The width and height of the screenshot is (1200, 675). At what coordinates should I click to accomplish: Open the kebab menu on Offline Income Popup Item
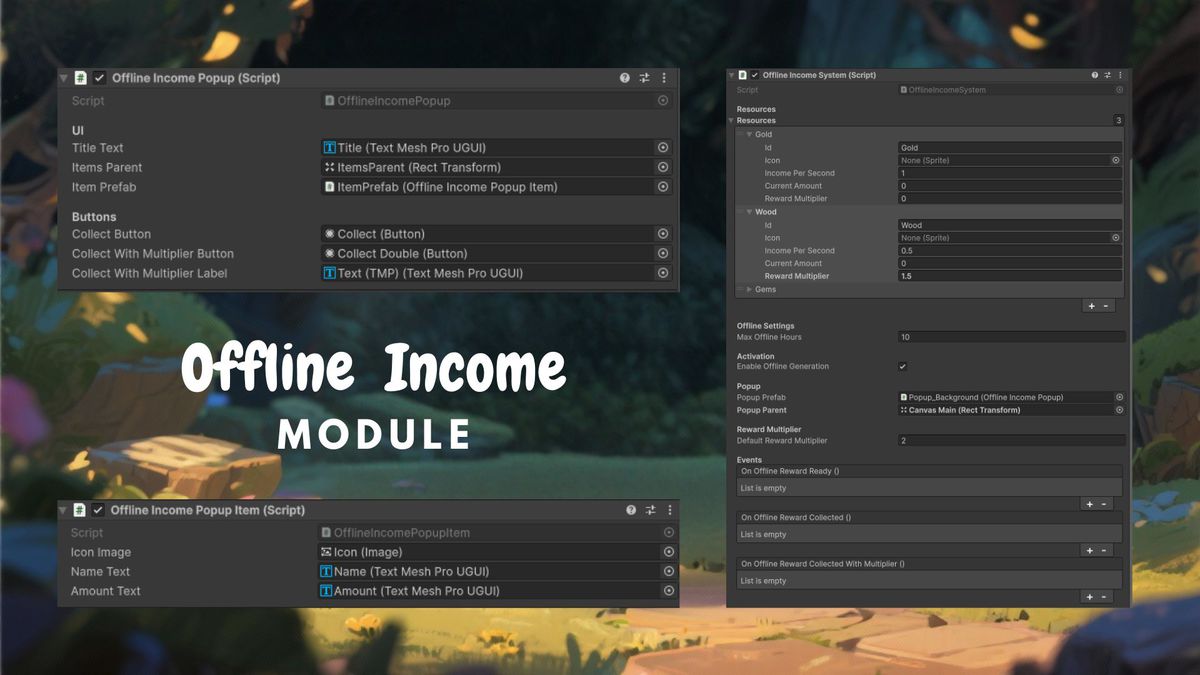pyautogui.click(x=670, y=509)
